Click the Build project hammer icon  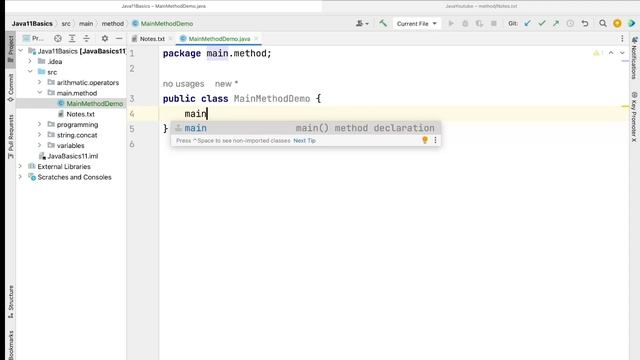click(x=383, y=23)
